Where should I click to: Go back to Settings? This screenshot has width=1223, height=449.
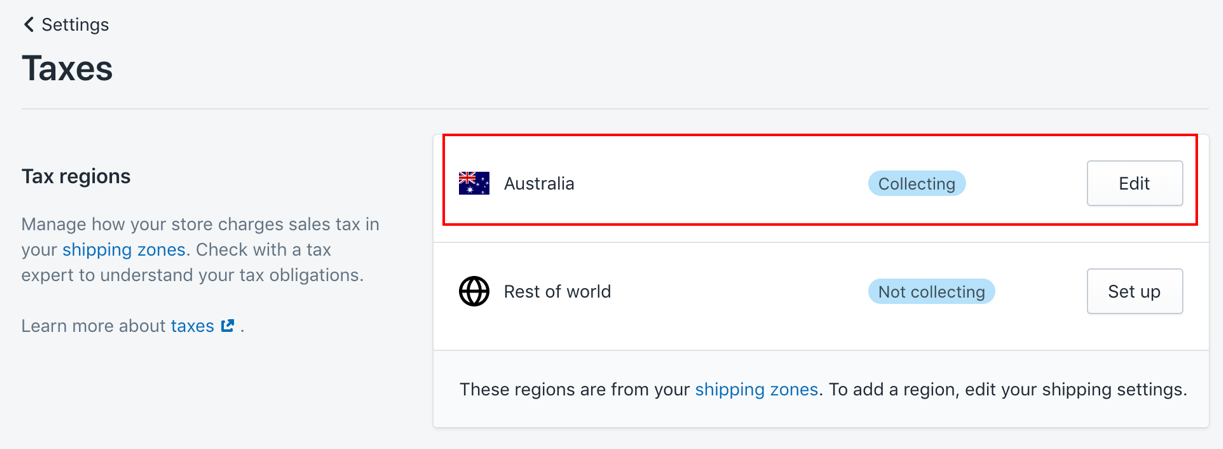(66, 24)
